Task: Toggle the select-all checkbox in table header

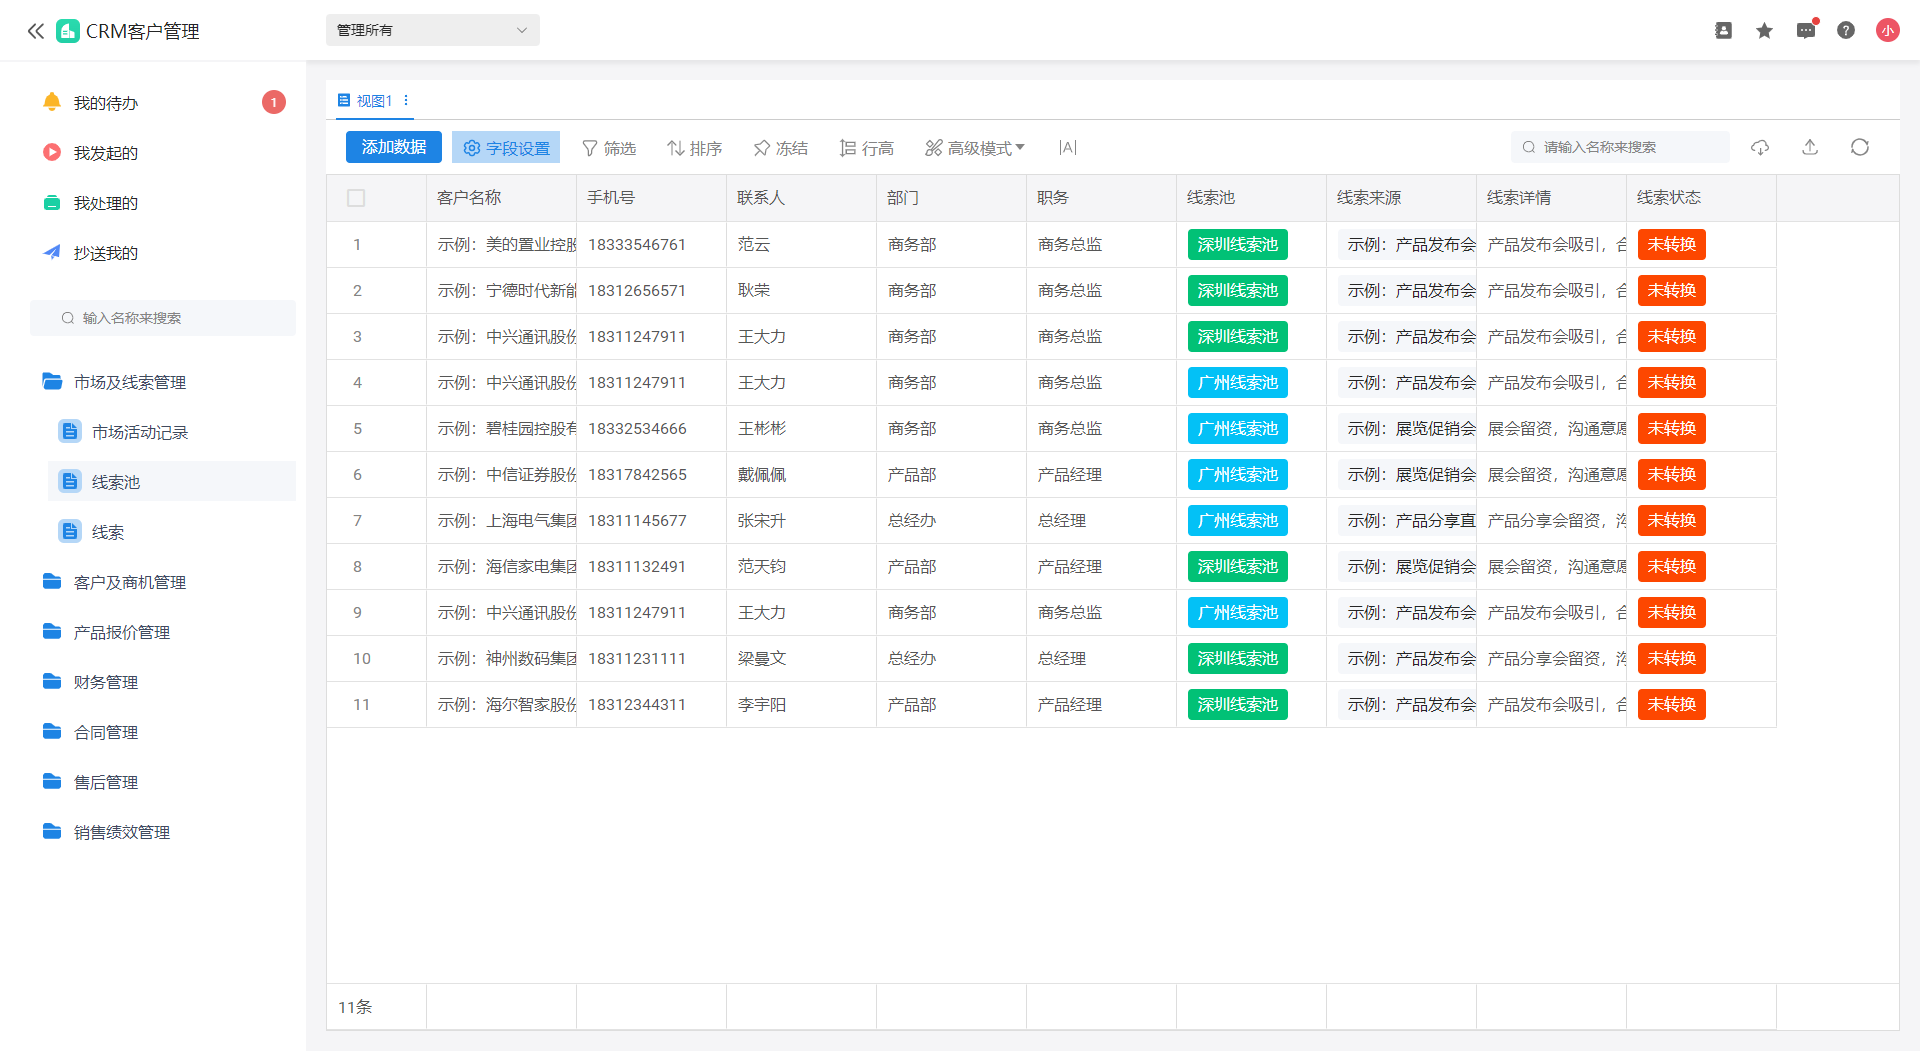Action: coord(356,198)
